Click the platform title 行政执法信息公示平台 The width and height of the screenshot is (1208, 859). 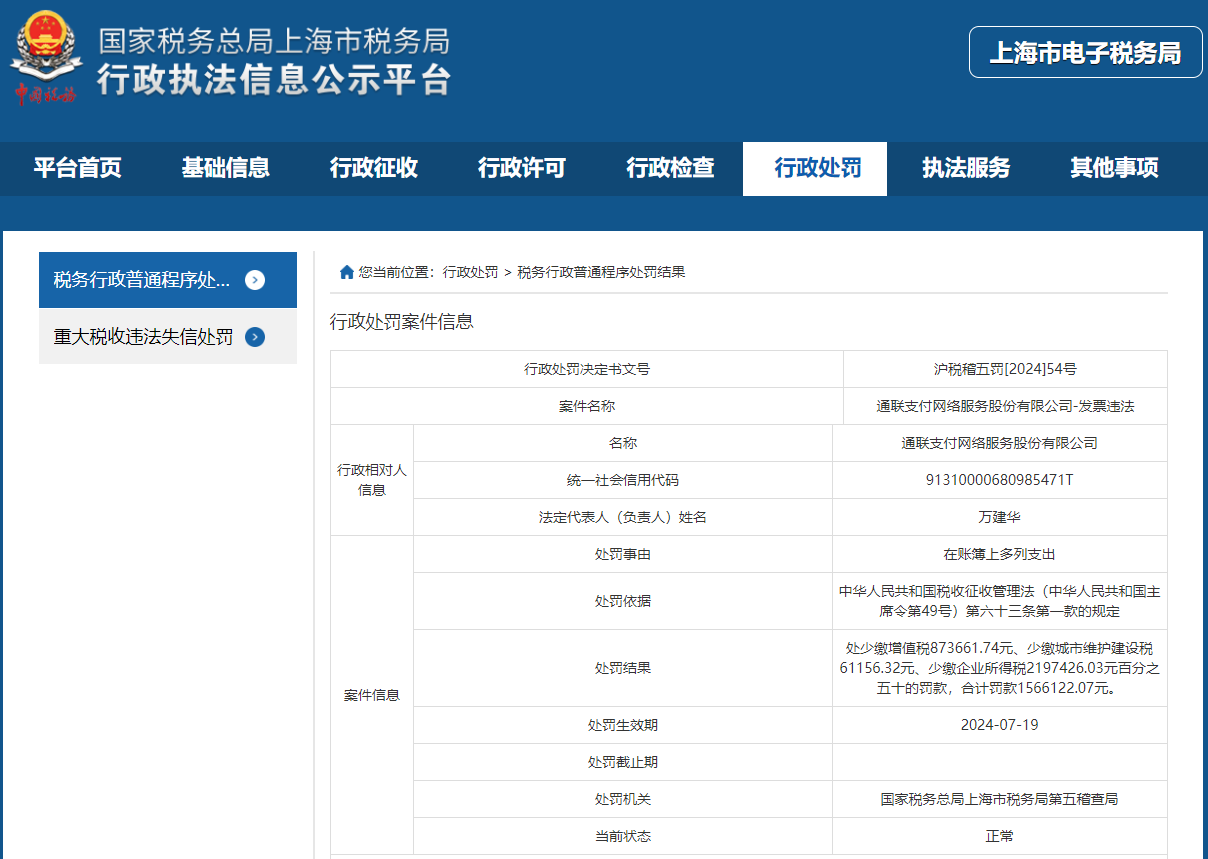pyautogui.click(x=274, y=80)
